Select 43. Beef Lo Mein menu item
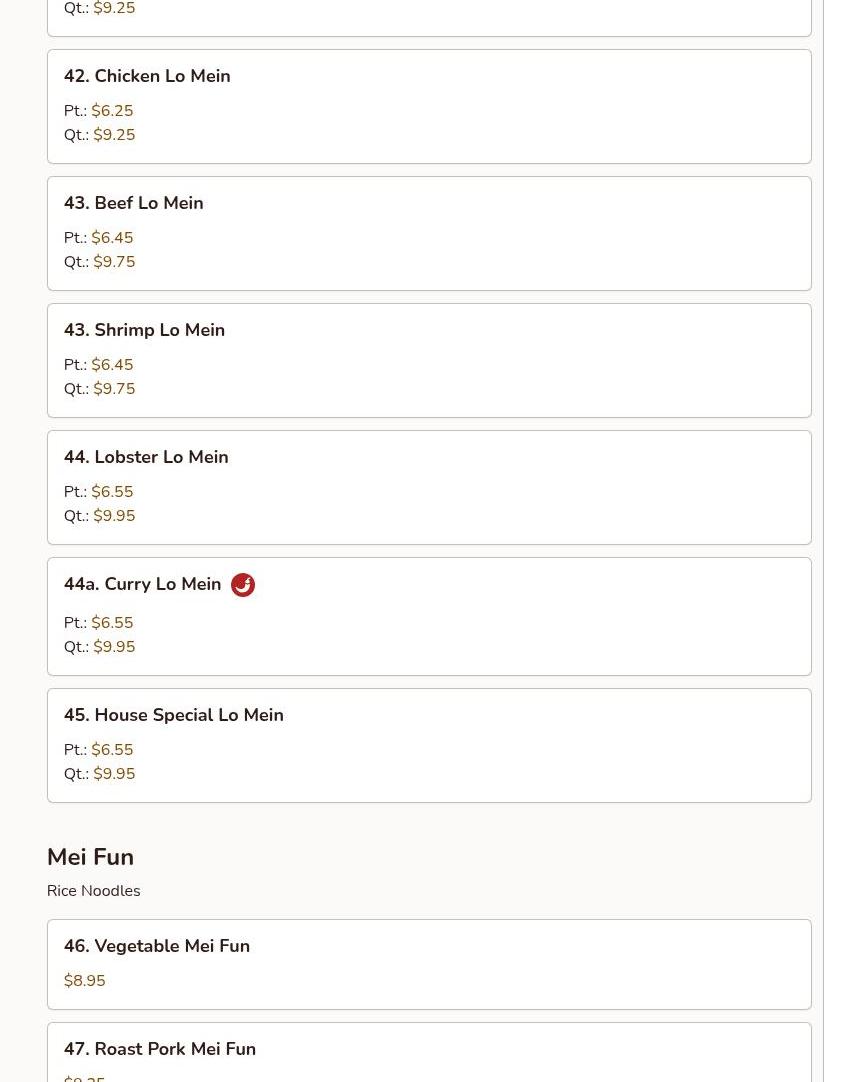The image size is (844, 1082). point(429,233)
